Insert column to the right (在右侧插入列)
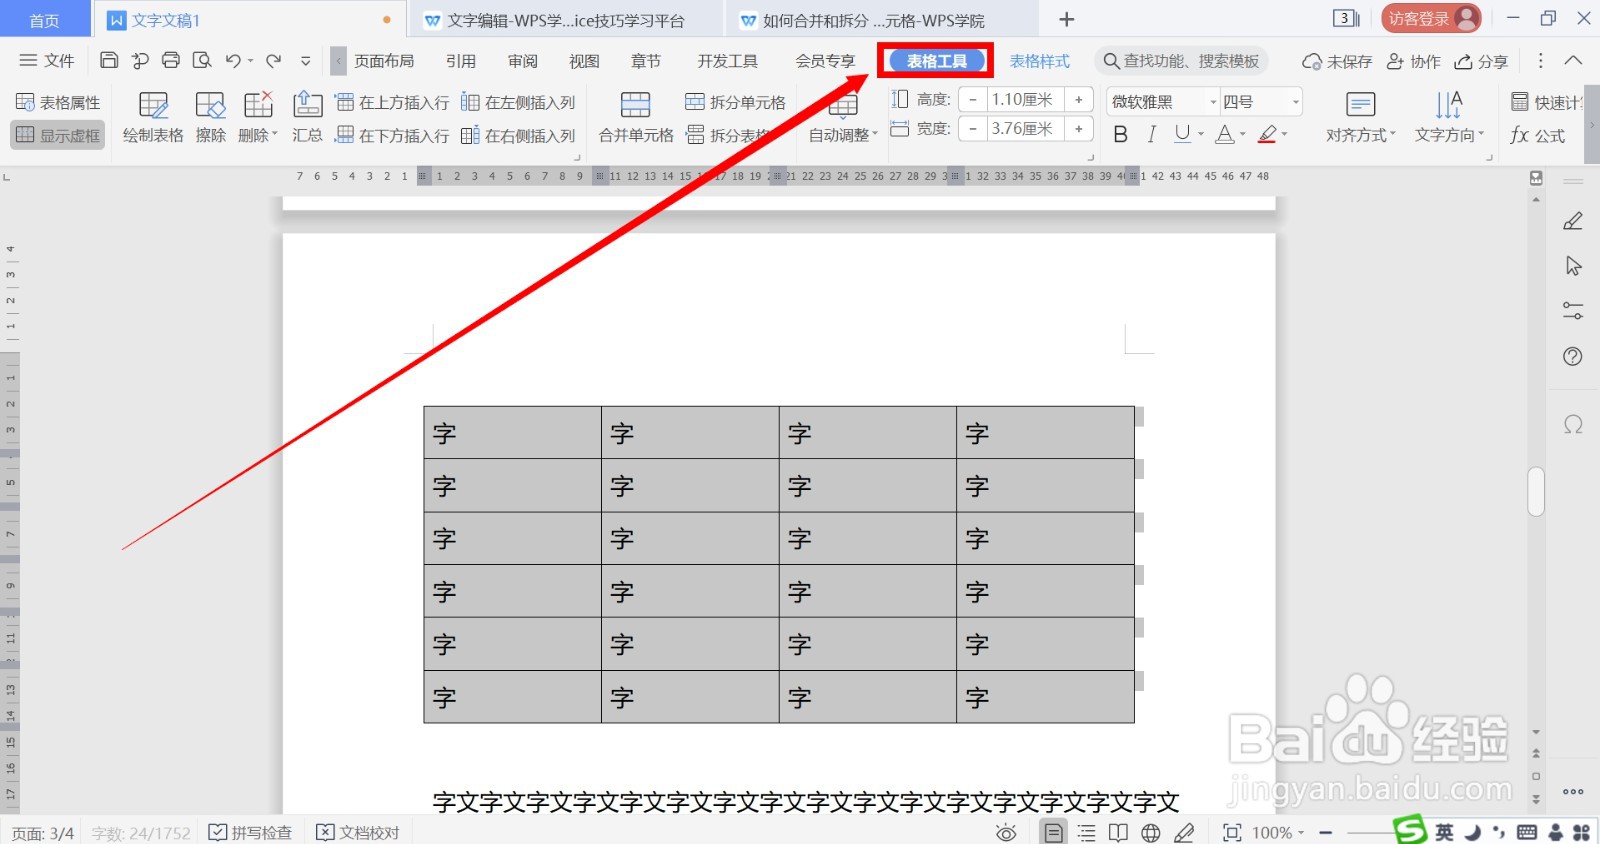The image size is (1600, 844). pyautogui.click(x=518, y=136)
